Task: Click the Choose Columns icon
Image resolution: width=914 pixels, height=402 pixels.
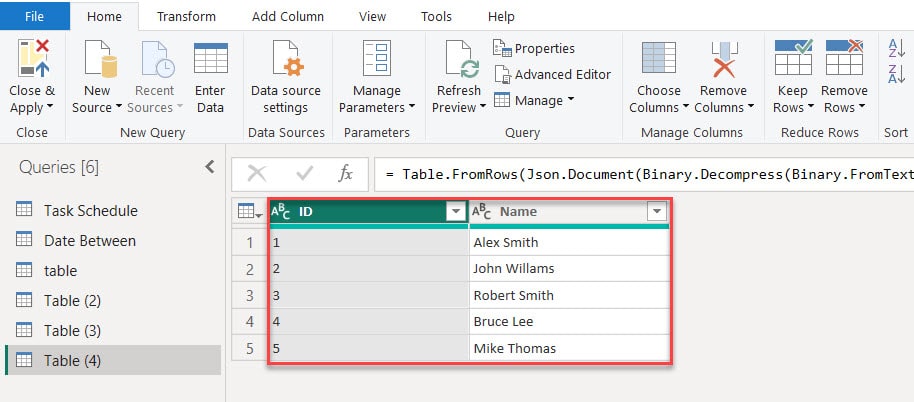Action: pos(659,58)
